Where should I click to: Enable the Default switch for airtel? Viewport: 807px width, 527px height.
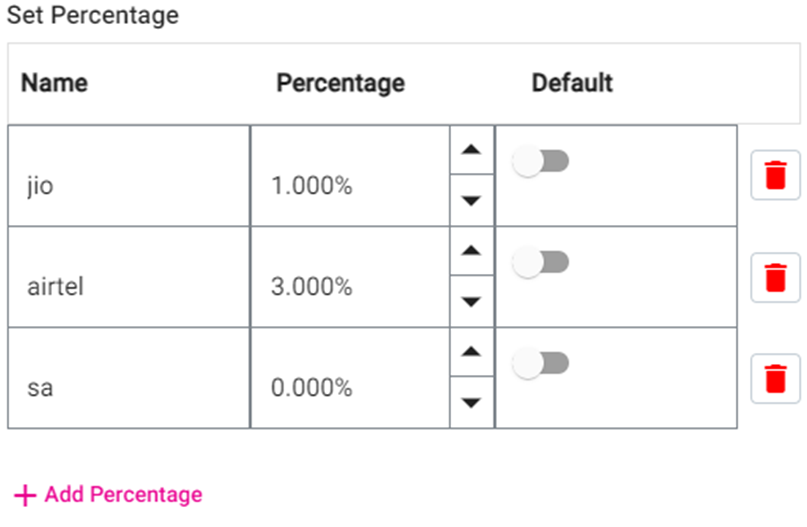click(540, 263)
